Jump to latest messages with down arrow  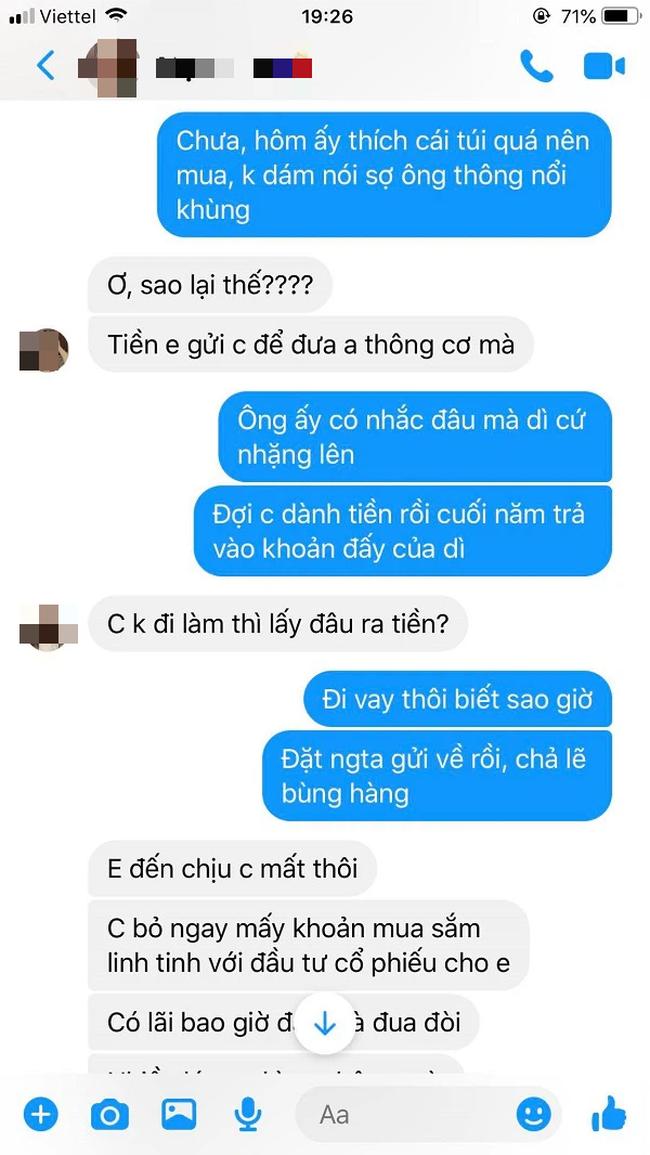point(325,1025)
